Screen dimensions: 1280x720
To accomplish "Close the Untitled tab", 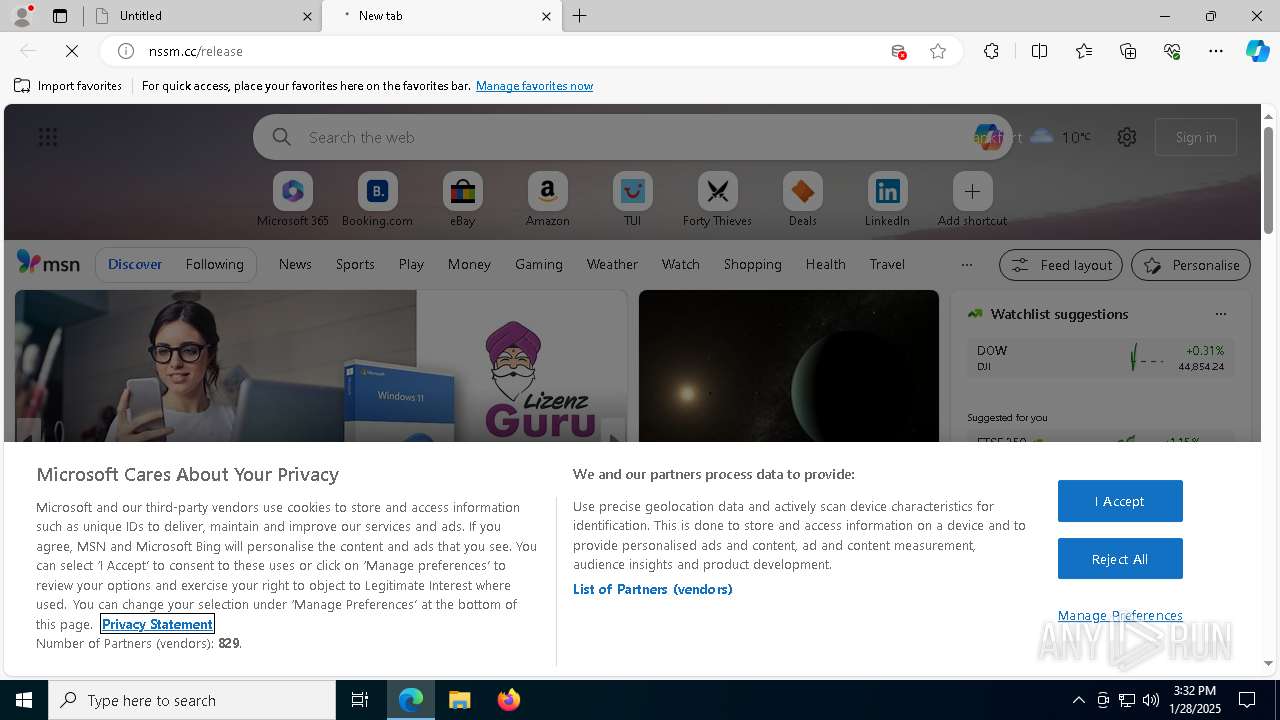I will (x=307, y=16).
